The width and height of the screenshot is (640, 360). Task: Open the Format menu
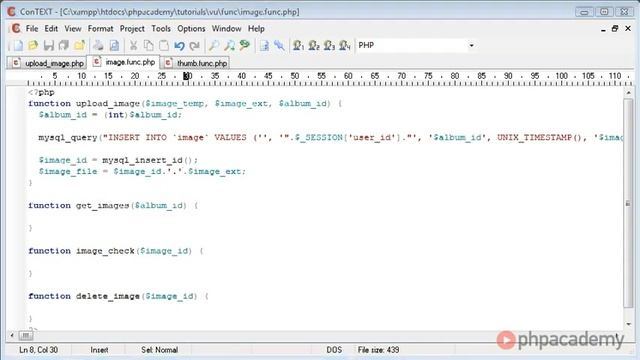100,29
